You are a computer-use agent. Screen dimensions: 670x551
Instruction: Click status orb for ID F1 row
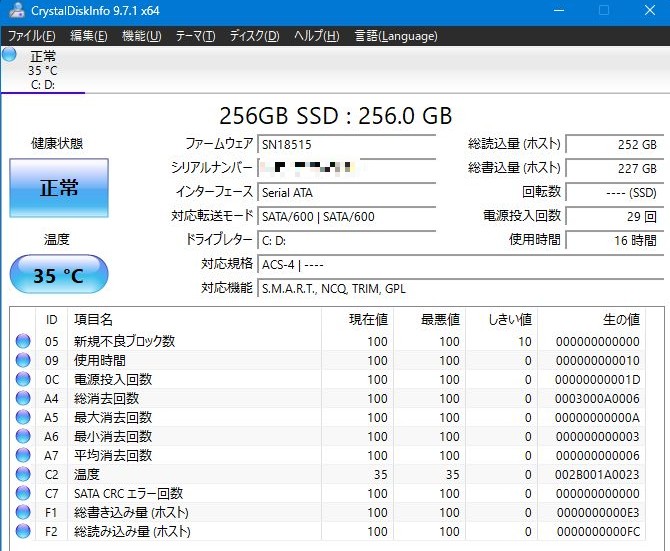(23, 512)
